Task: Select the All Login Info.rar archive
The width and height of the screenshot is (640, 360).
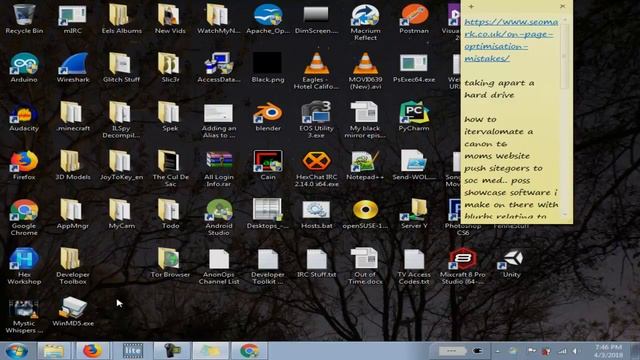Action: pos(219,168)
